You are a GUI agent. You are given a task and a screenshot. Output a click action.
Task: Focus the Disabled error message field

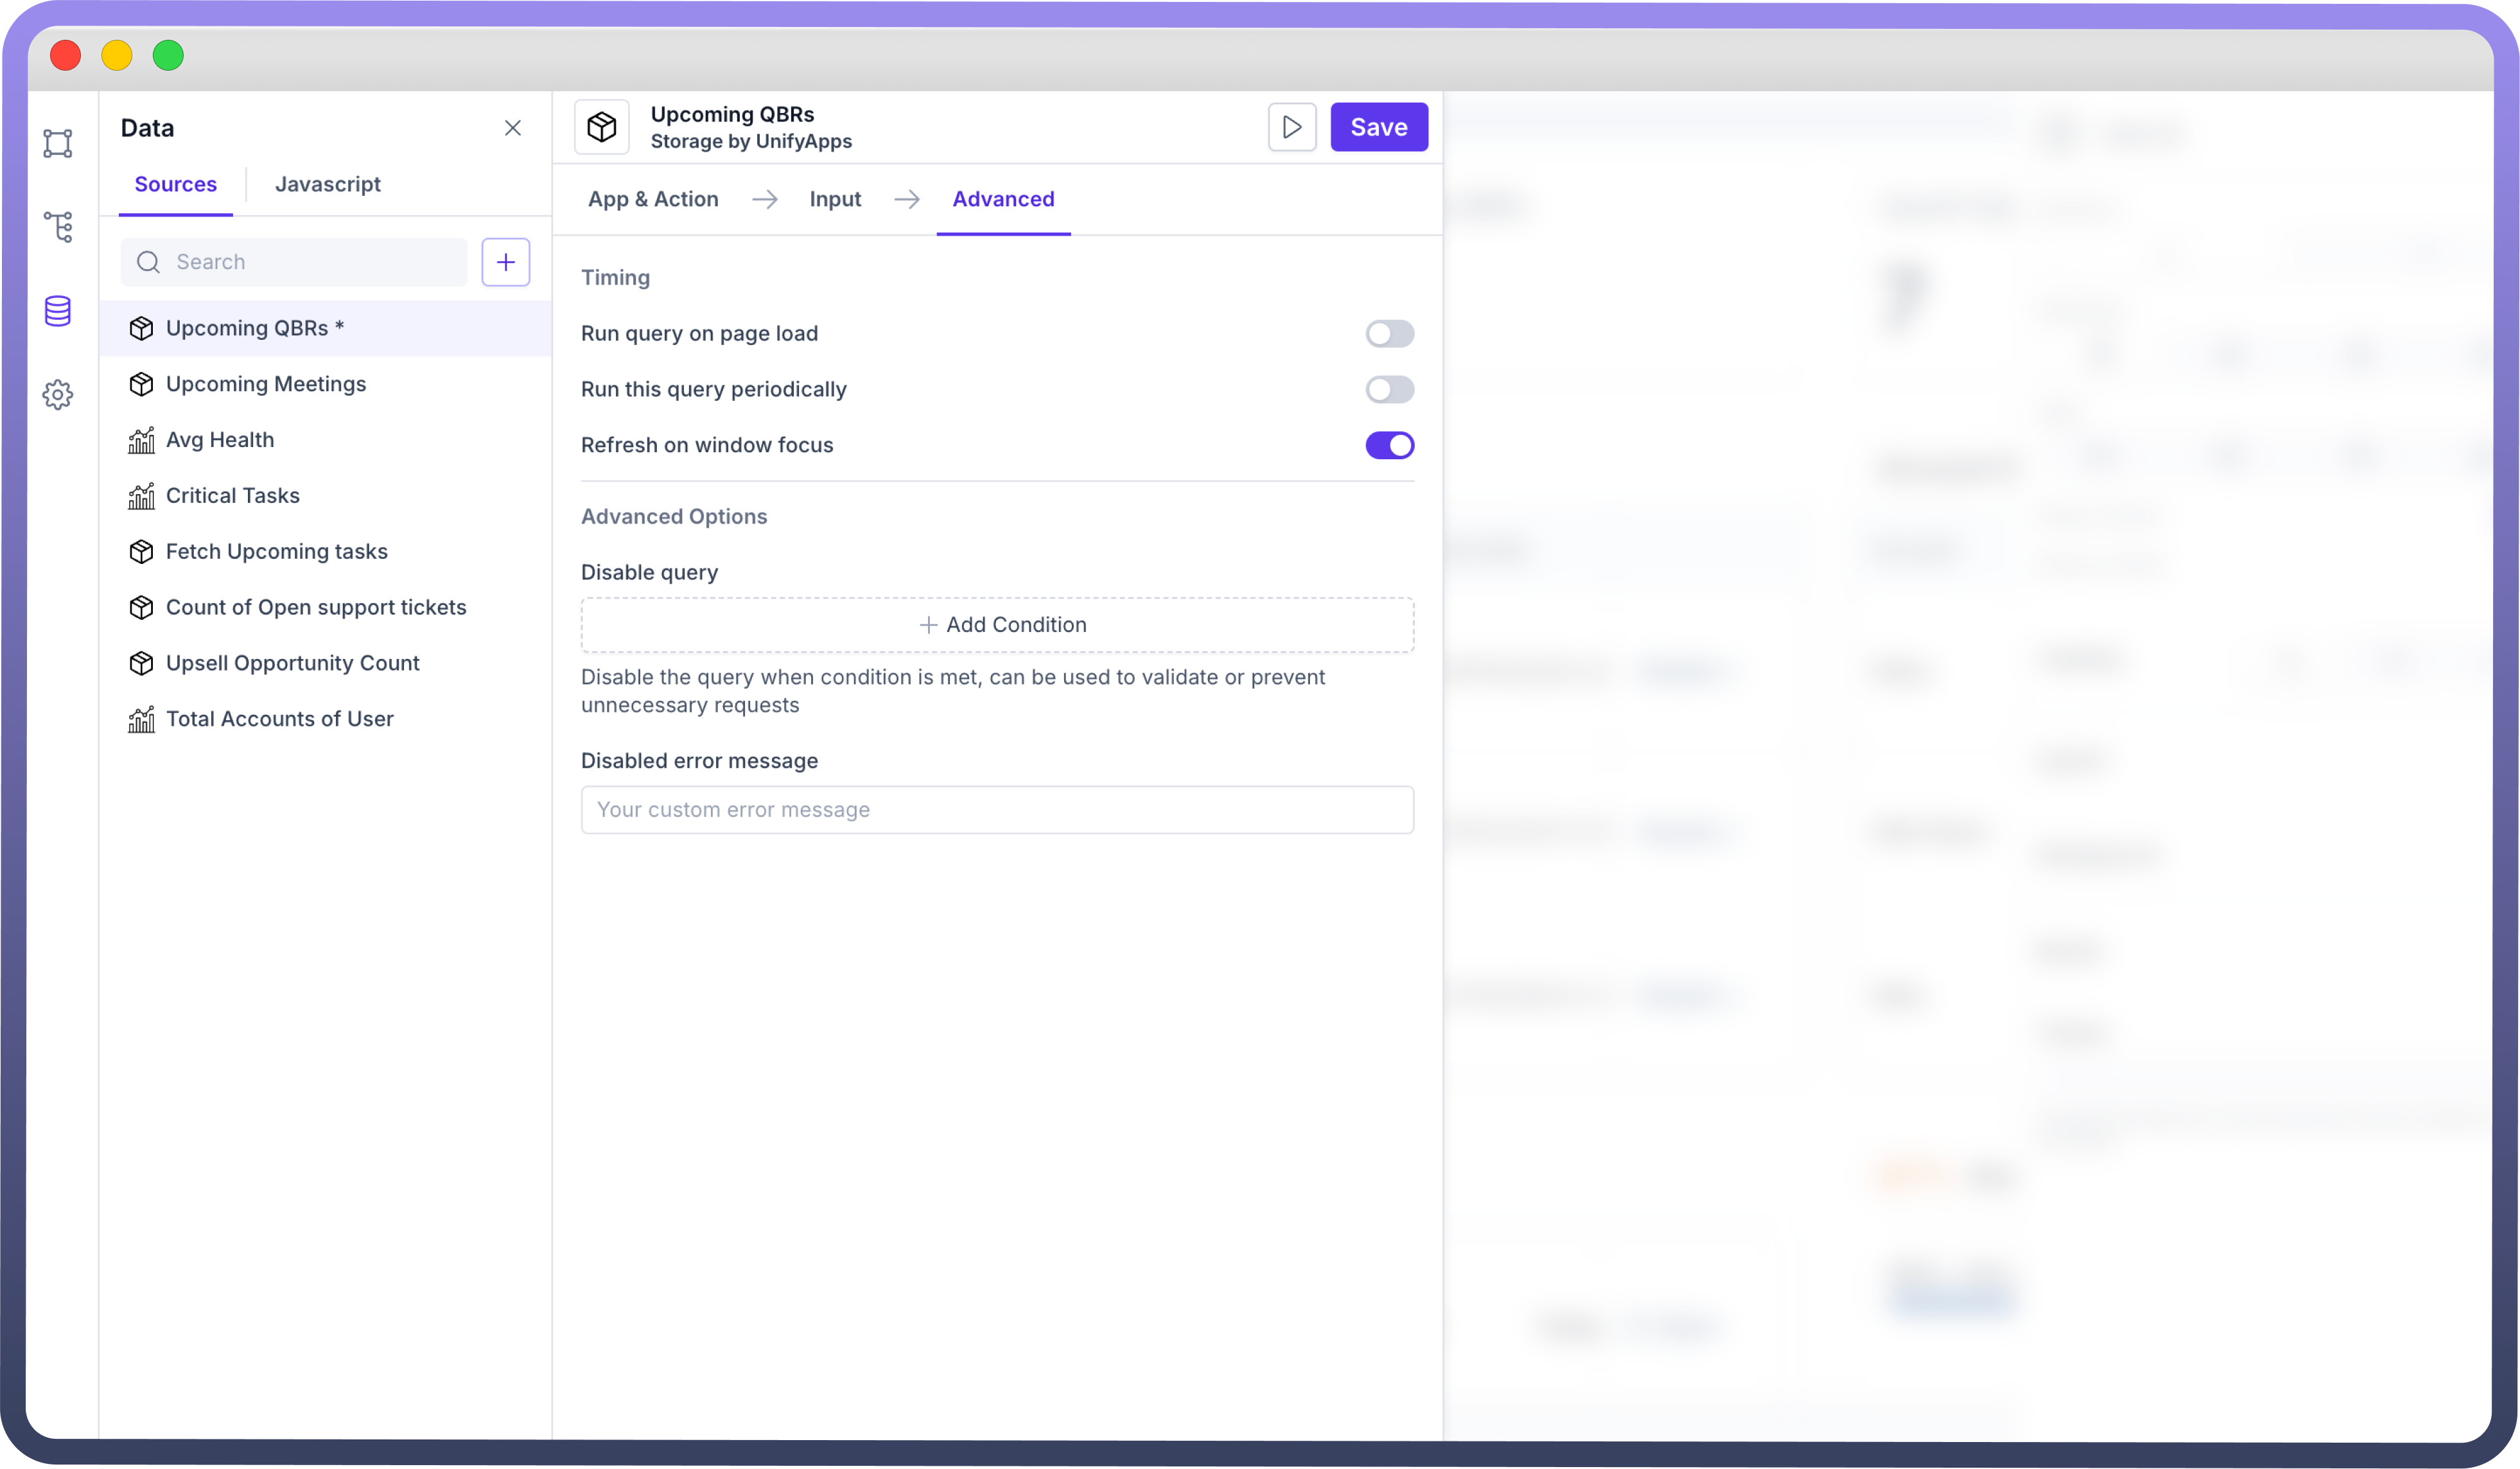[997, 810]
